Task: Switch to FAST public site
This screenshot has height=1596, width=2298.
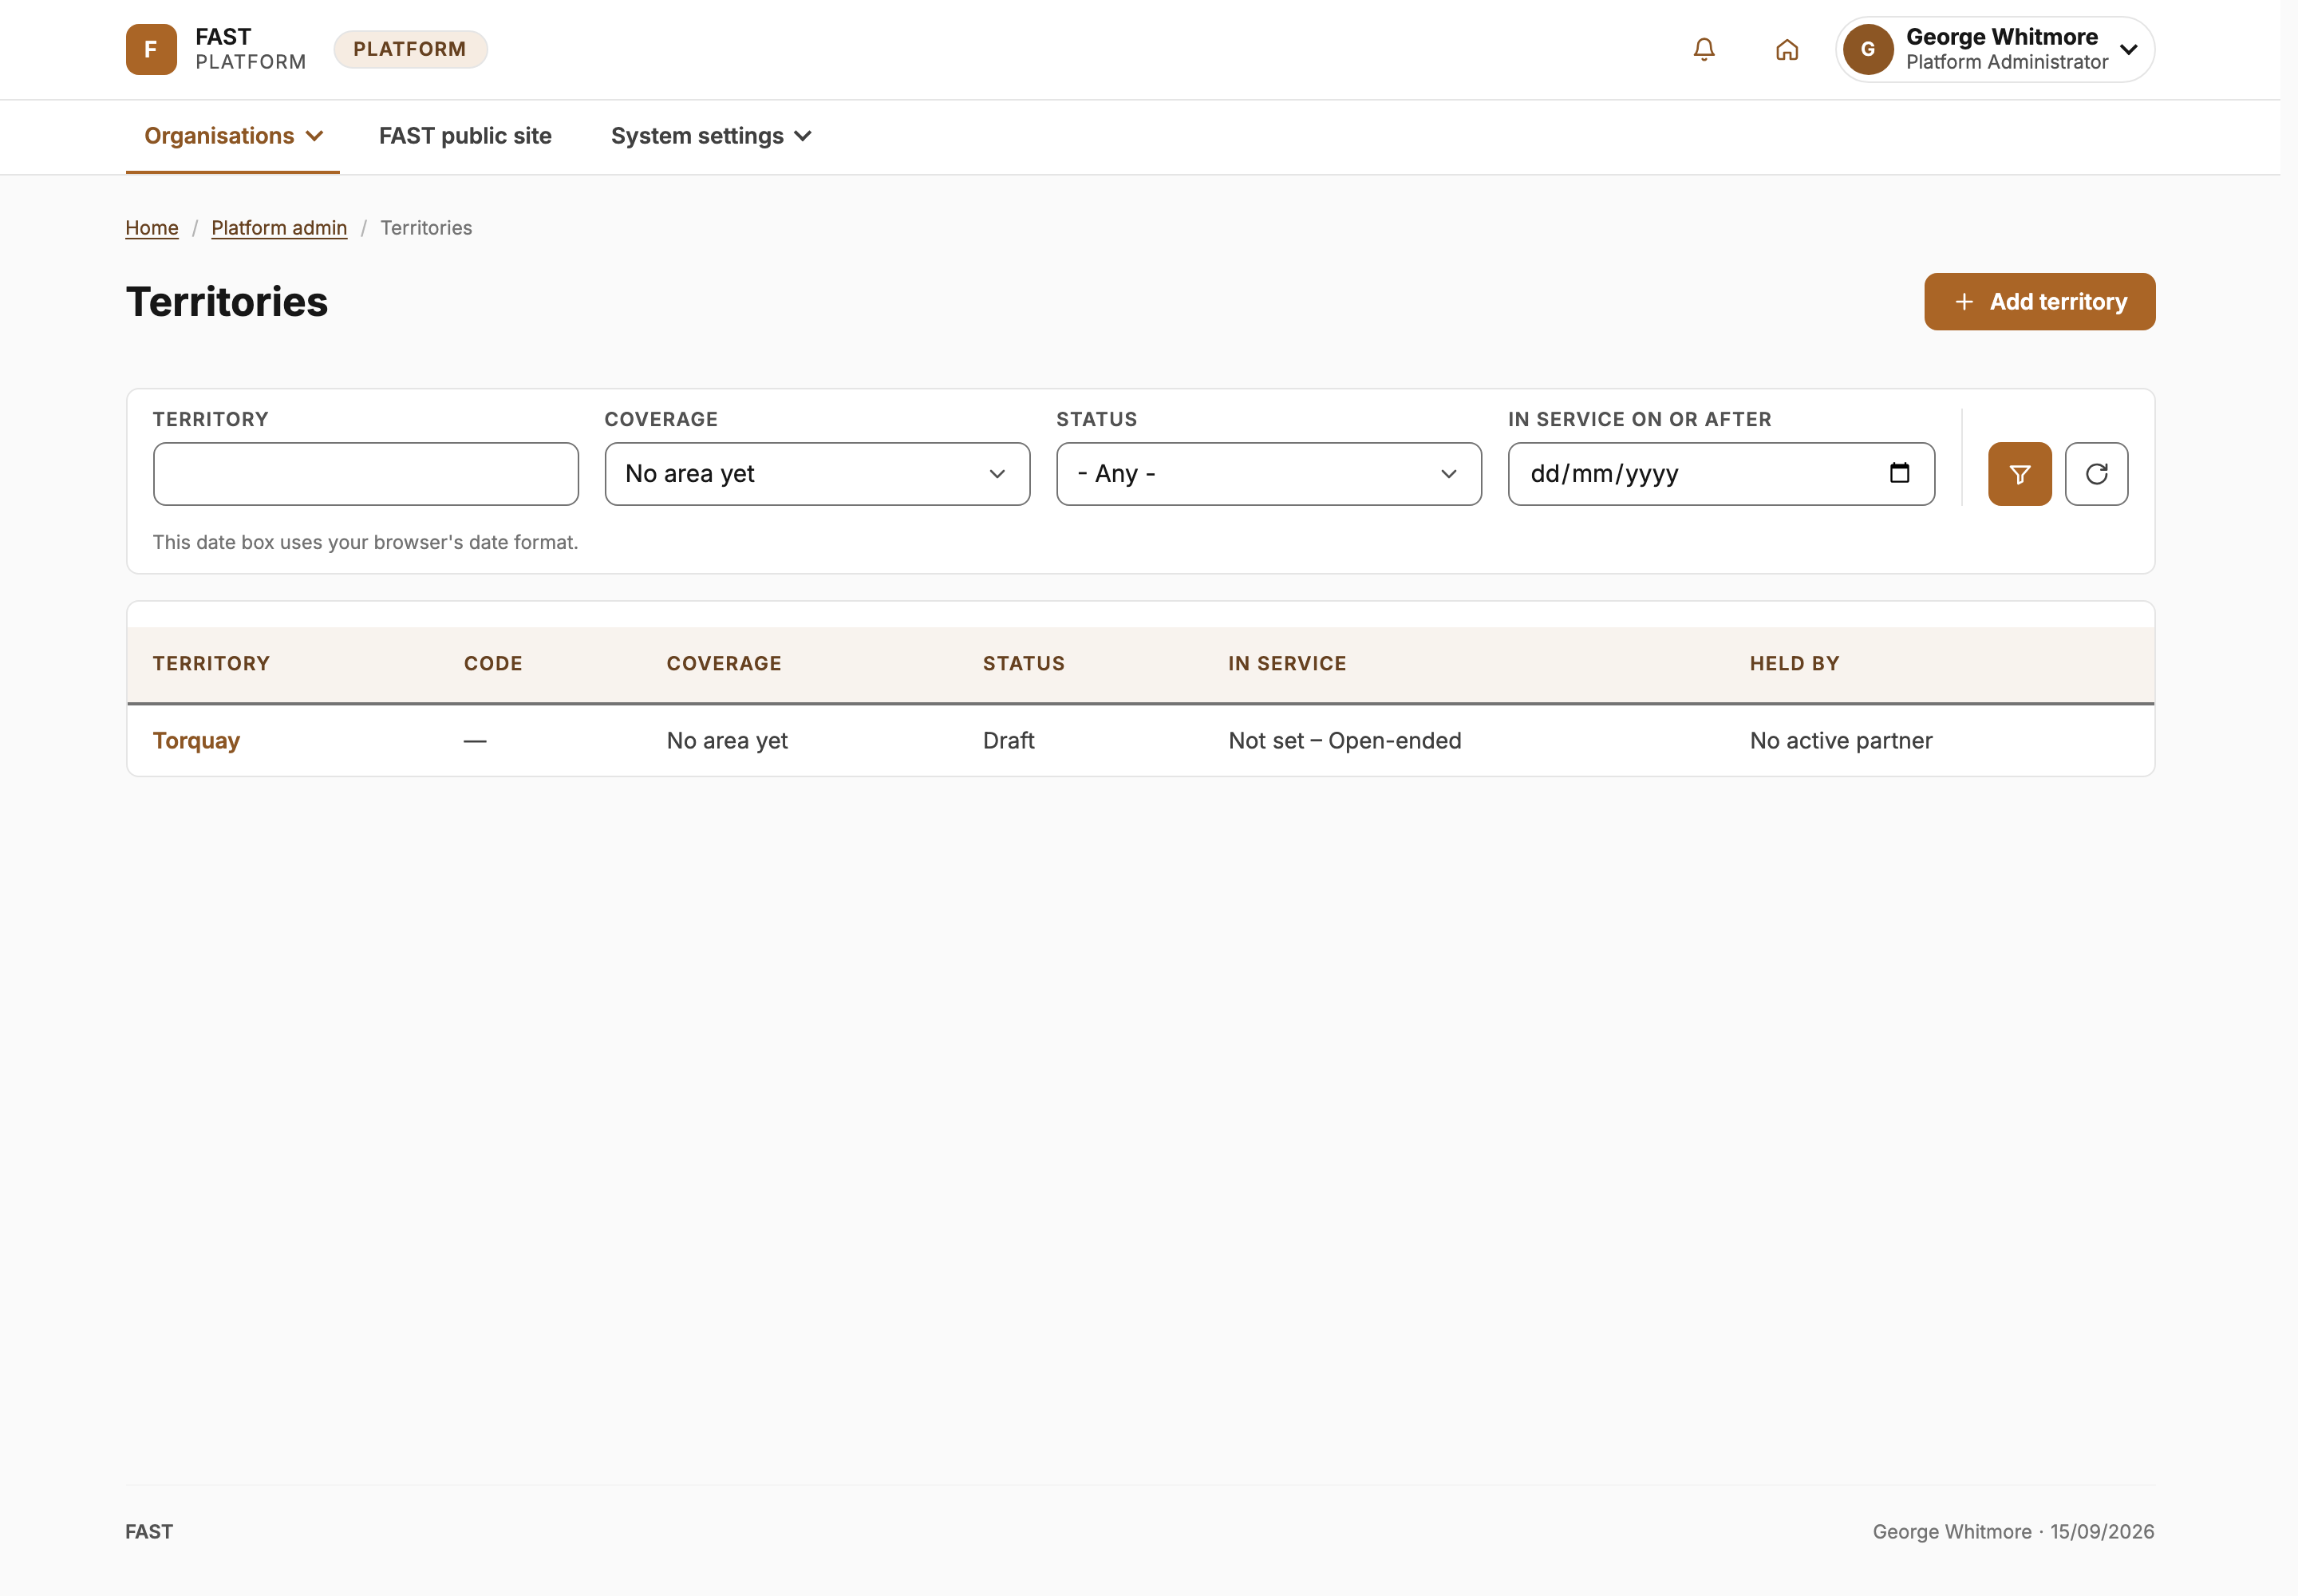Action: [x=465, y=136]
